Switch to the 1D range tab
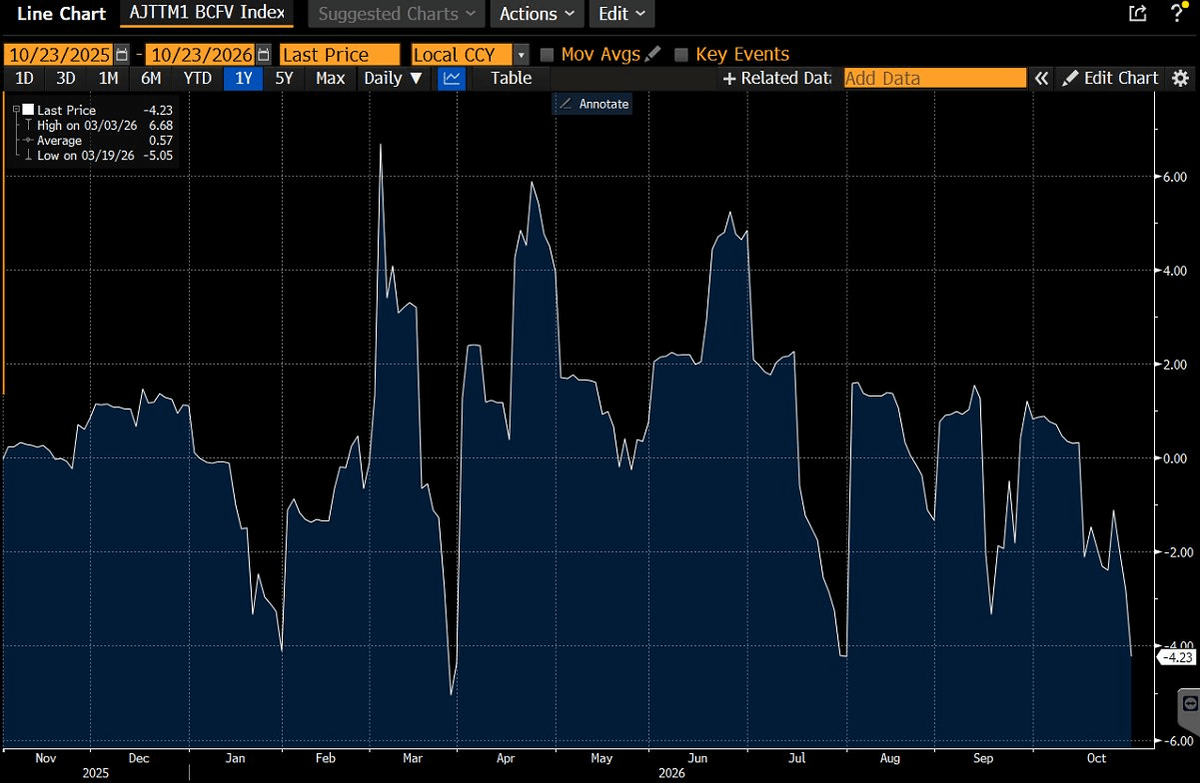The image size is (1200, 783). [x=26, y=78]
